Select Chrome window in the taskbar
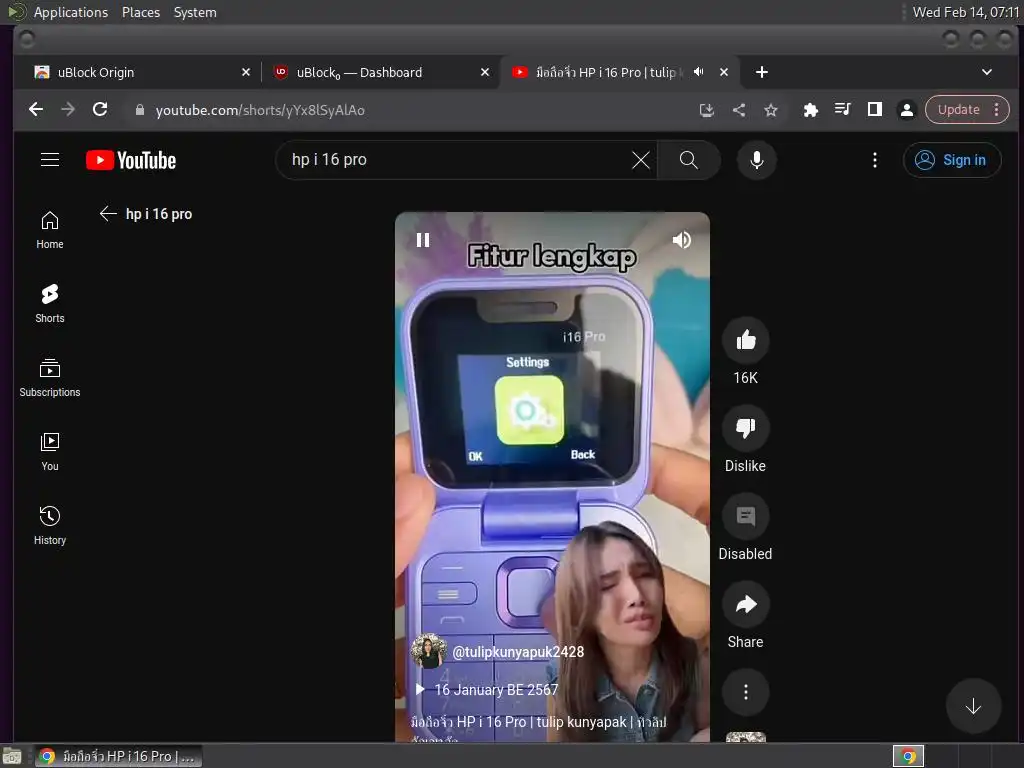Viewport: 1024px width, 768px height. [x=118, y=756]
